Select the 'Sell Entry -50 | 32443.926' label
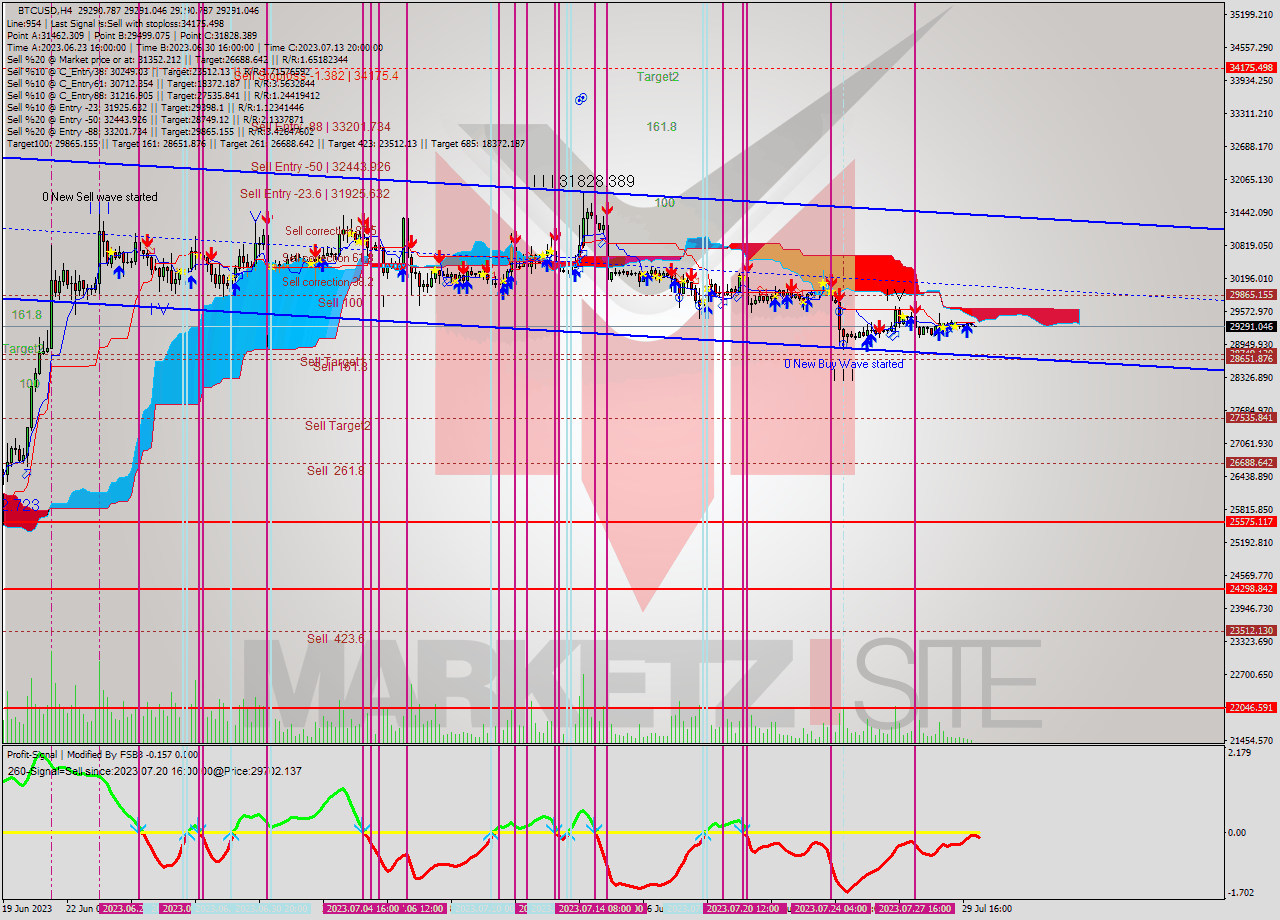 tap(321, 167)
